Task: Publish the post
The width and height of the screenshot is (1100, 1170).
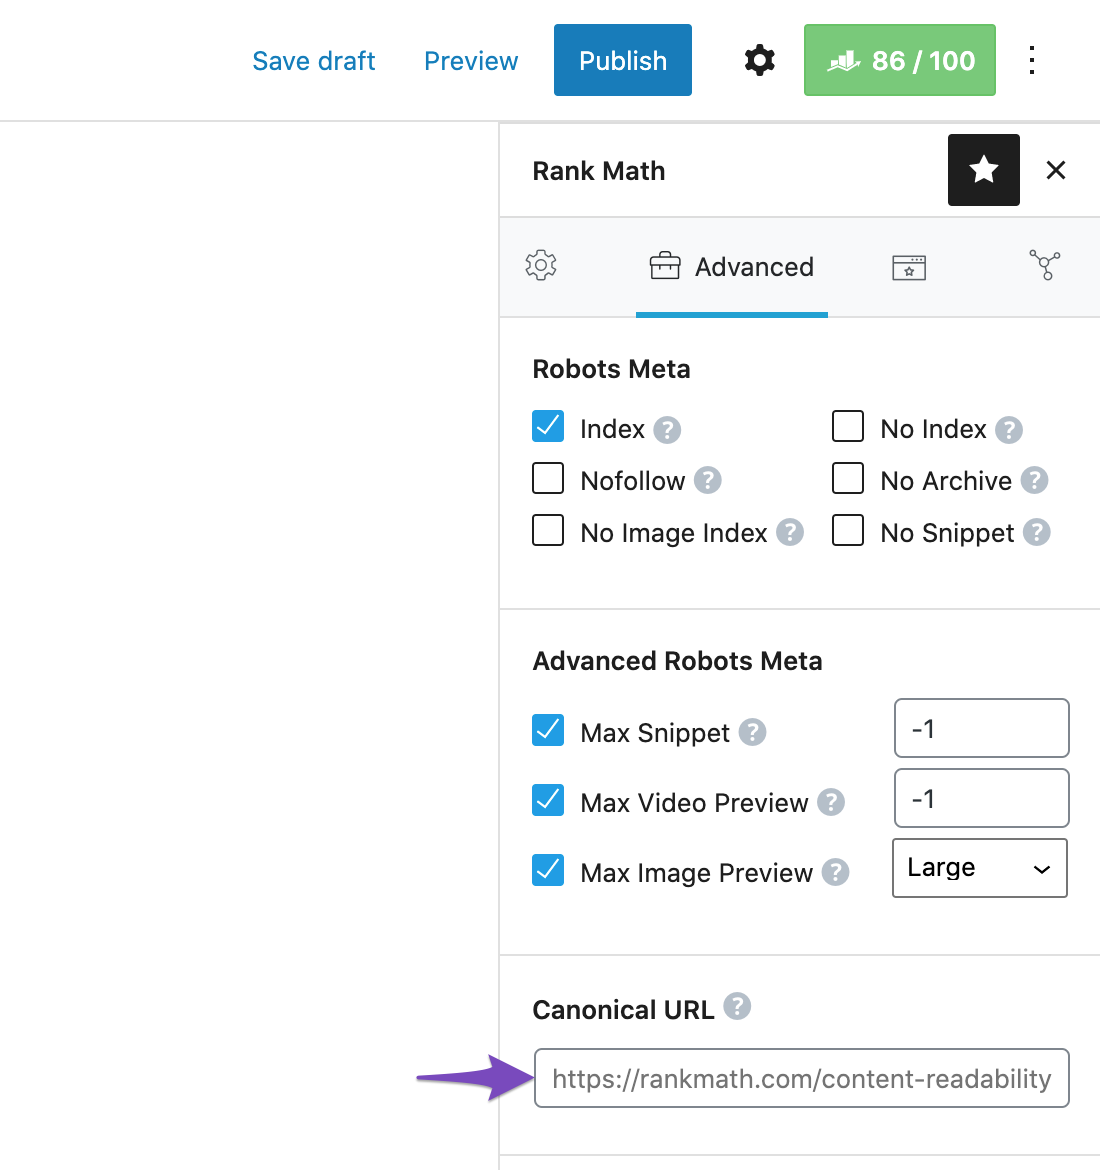Action: (622, 60)
